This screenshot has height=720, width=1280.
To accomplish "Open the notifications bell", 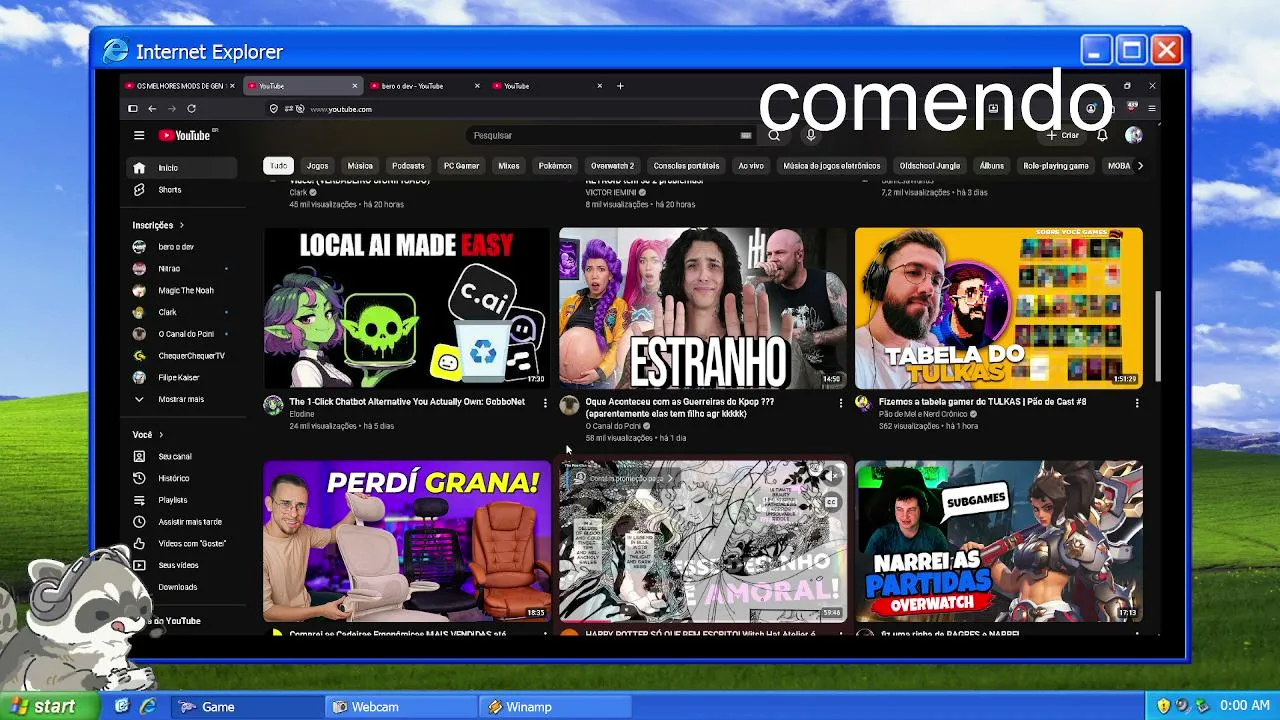I will tap(1102, 135).
